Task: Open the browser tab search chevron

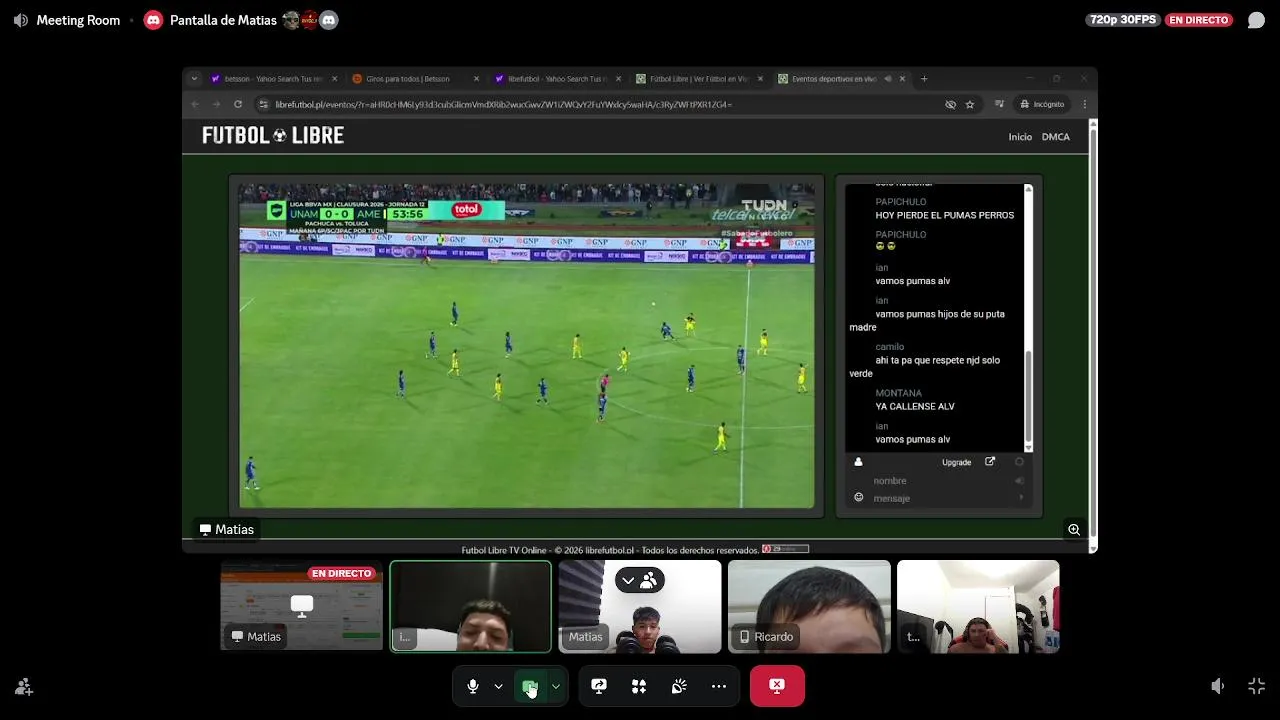Action: [x=194, y=79]
